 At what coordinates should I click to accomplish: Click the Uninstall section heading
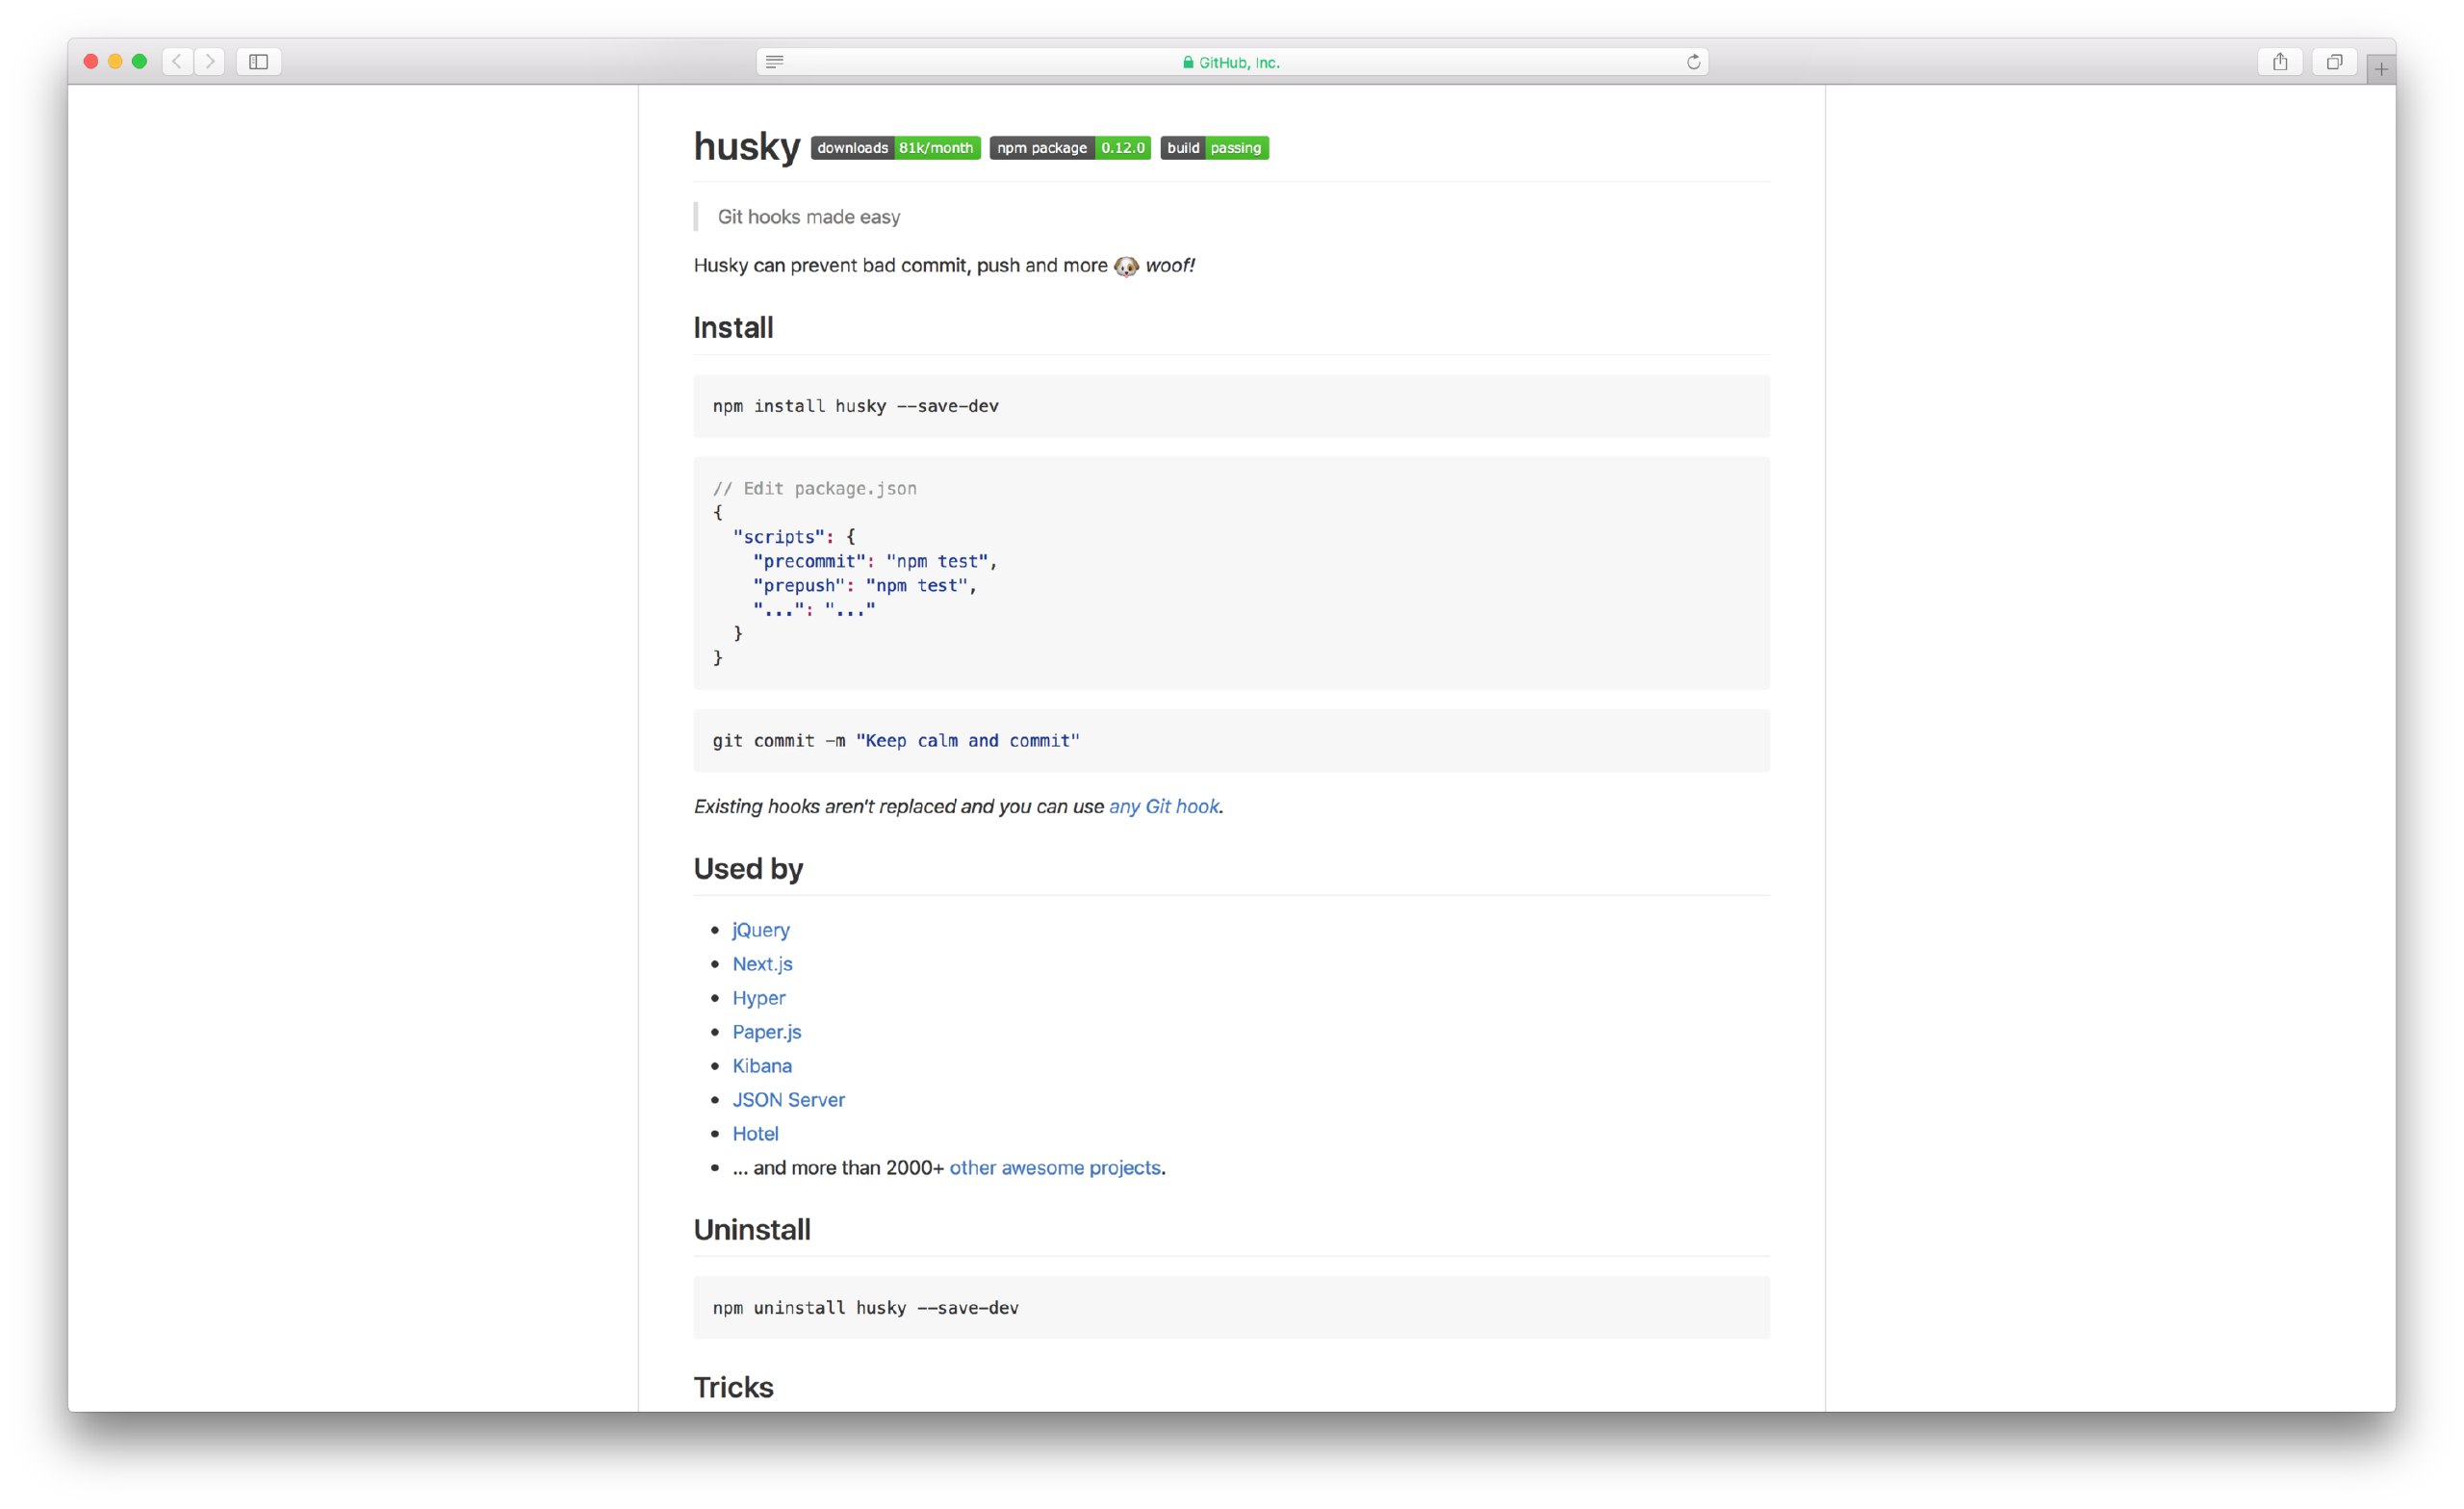(752, 1230)
